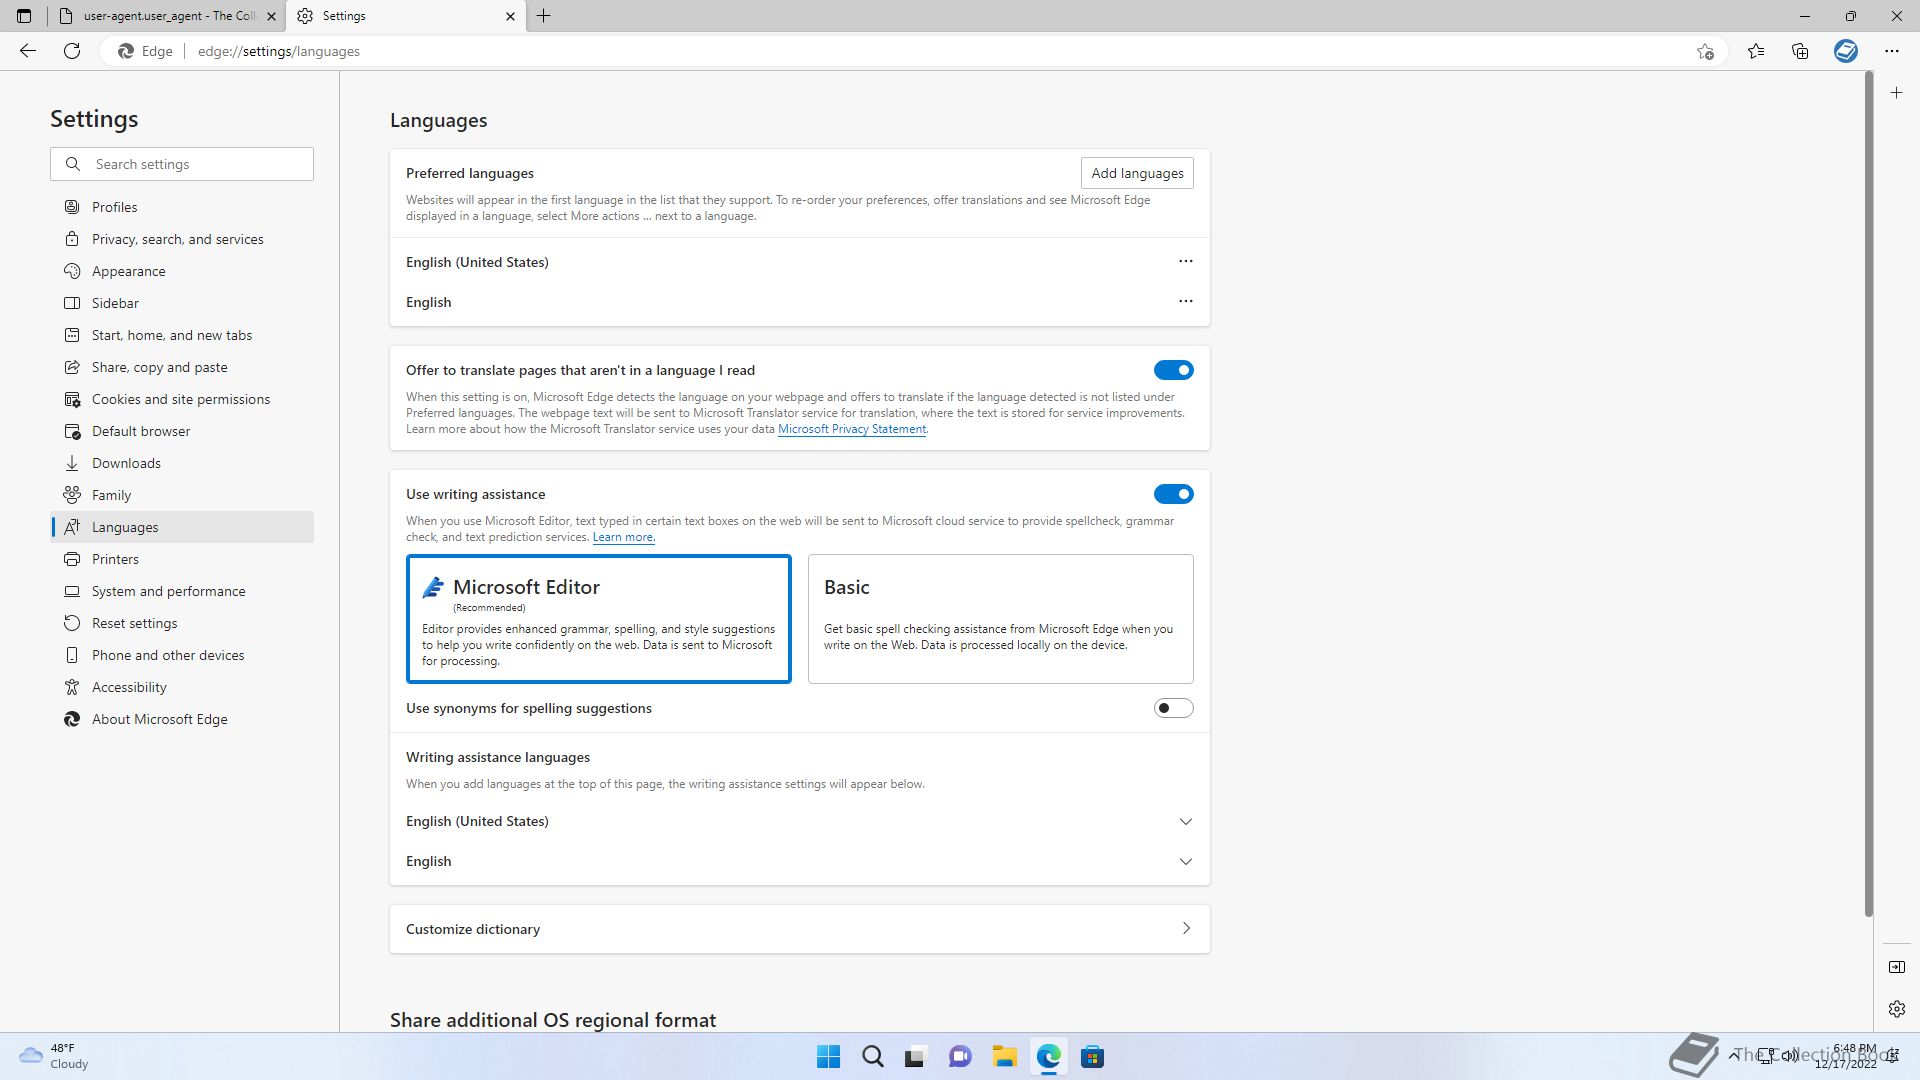
Task: Open Task View from taskbar
Action: (916, 1057)
